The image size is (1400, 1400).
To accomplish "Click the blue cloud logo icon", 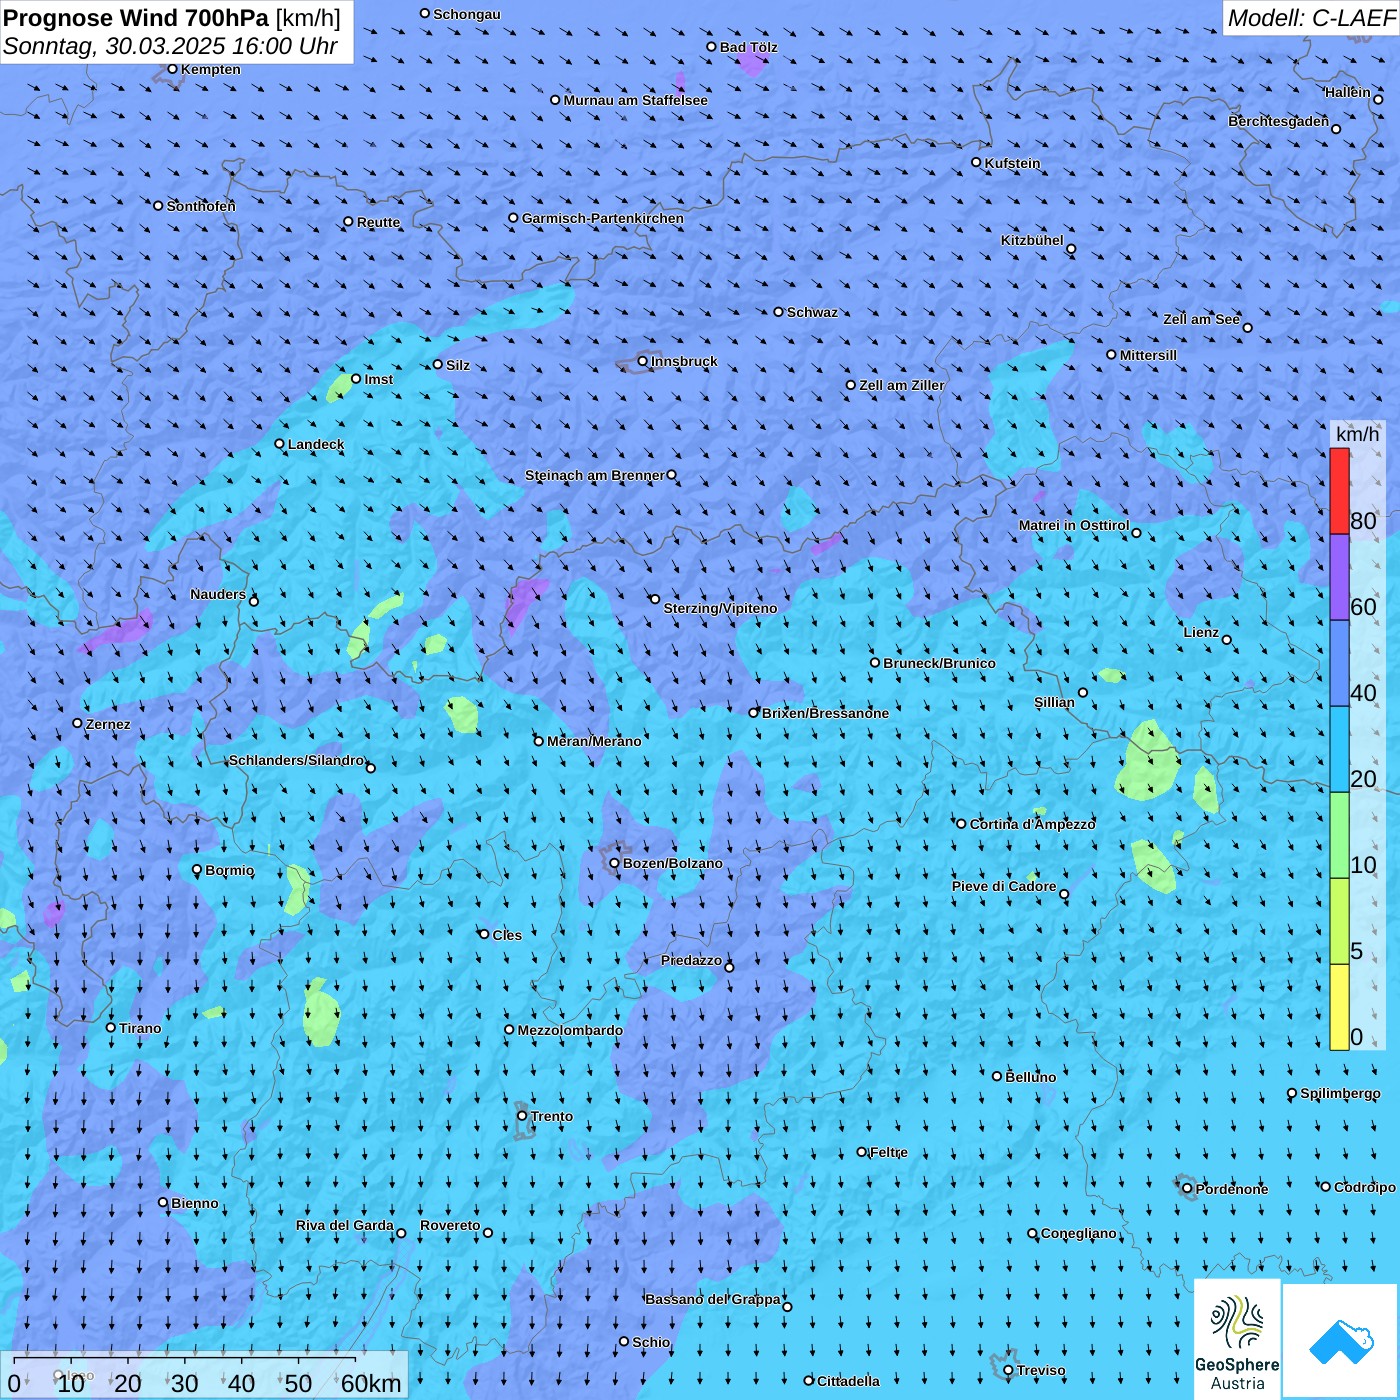I will point(1341,1341).
